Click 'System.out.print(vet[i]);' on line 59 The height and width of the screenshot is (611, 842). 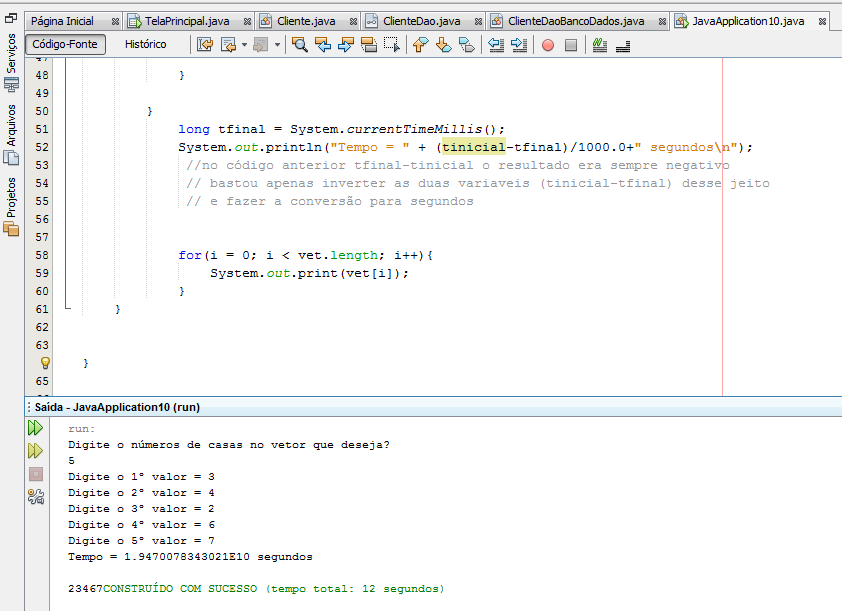(x=309, y=273)
